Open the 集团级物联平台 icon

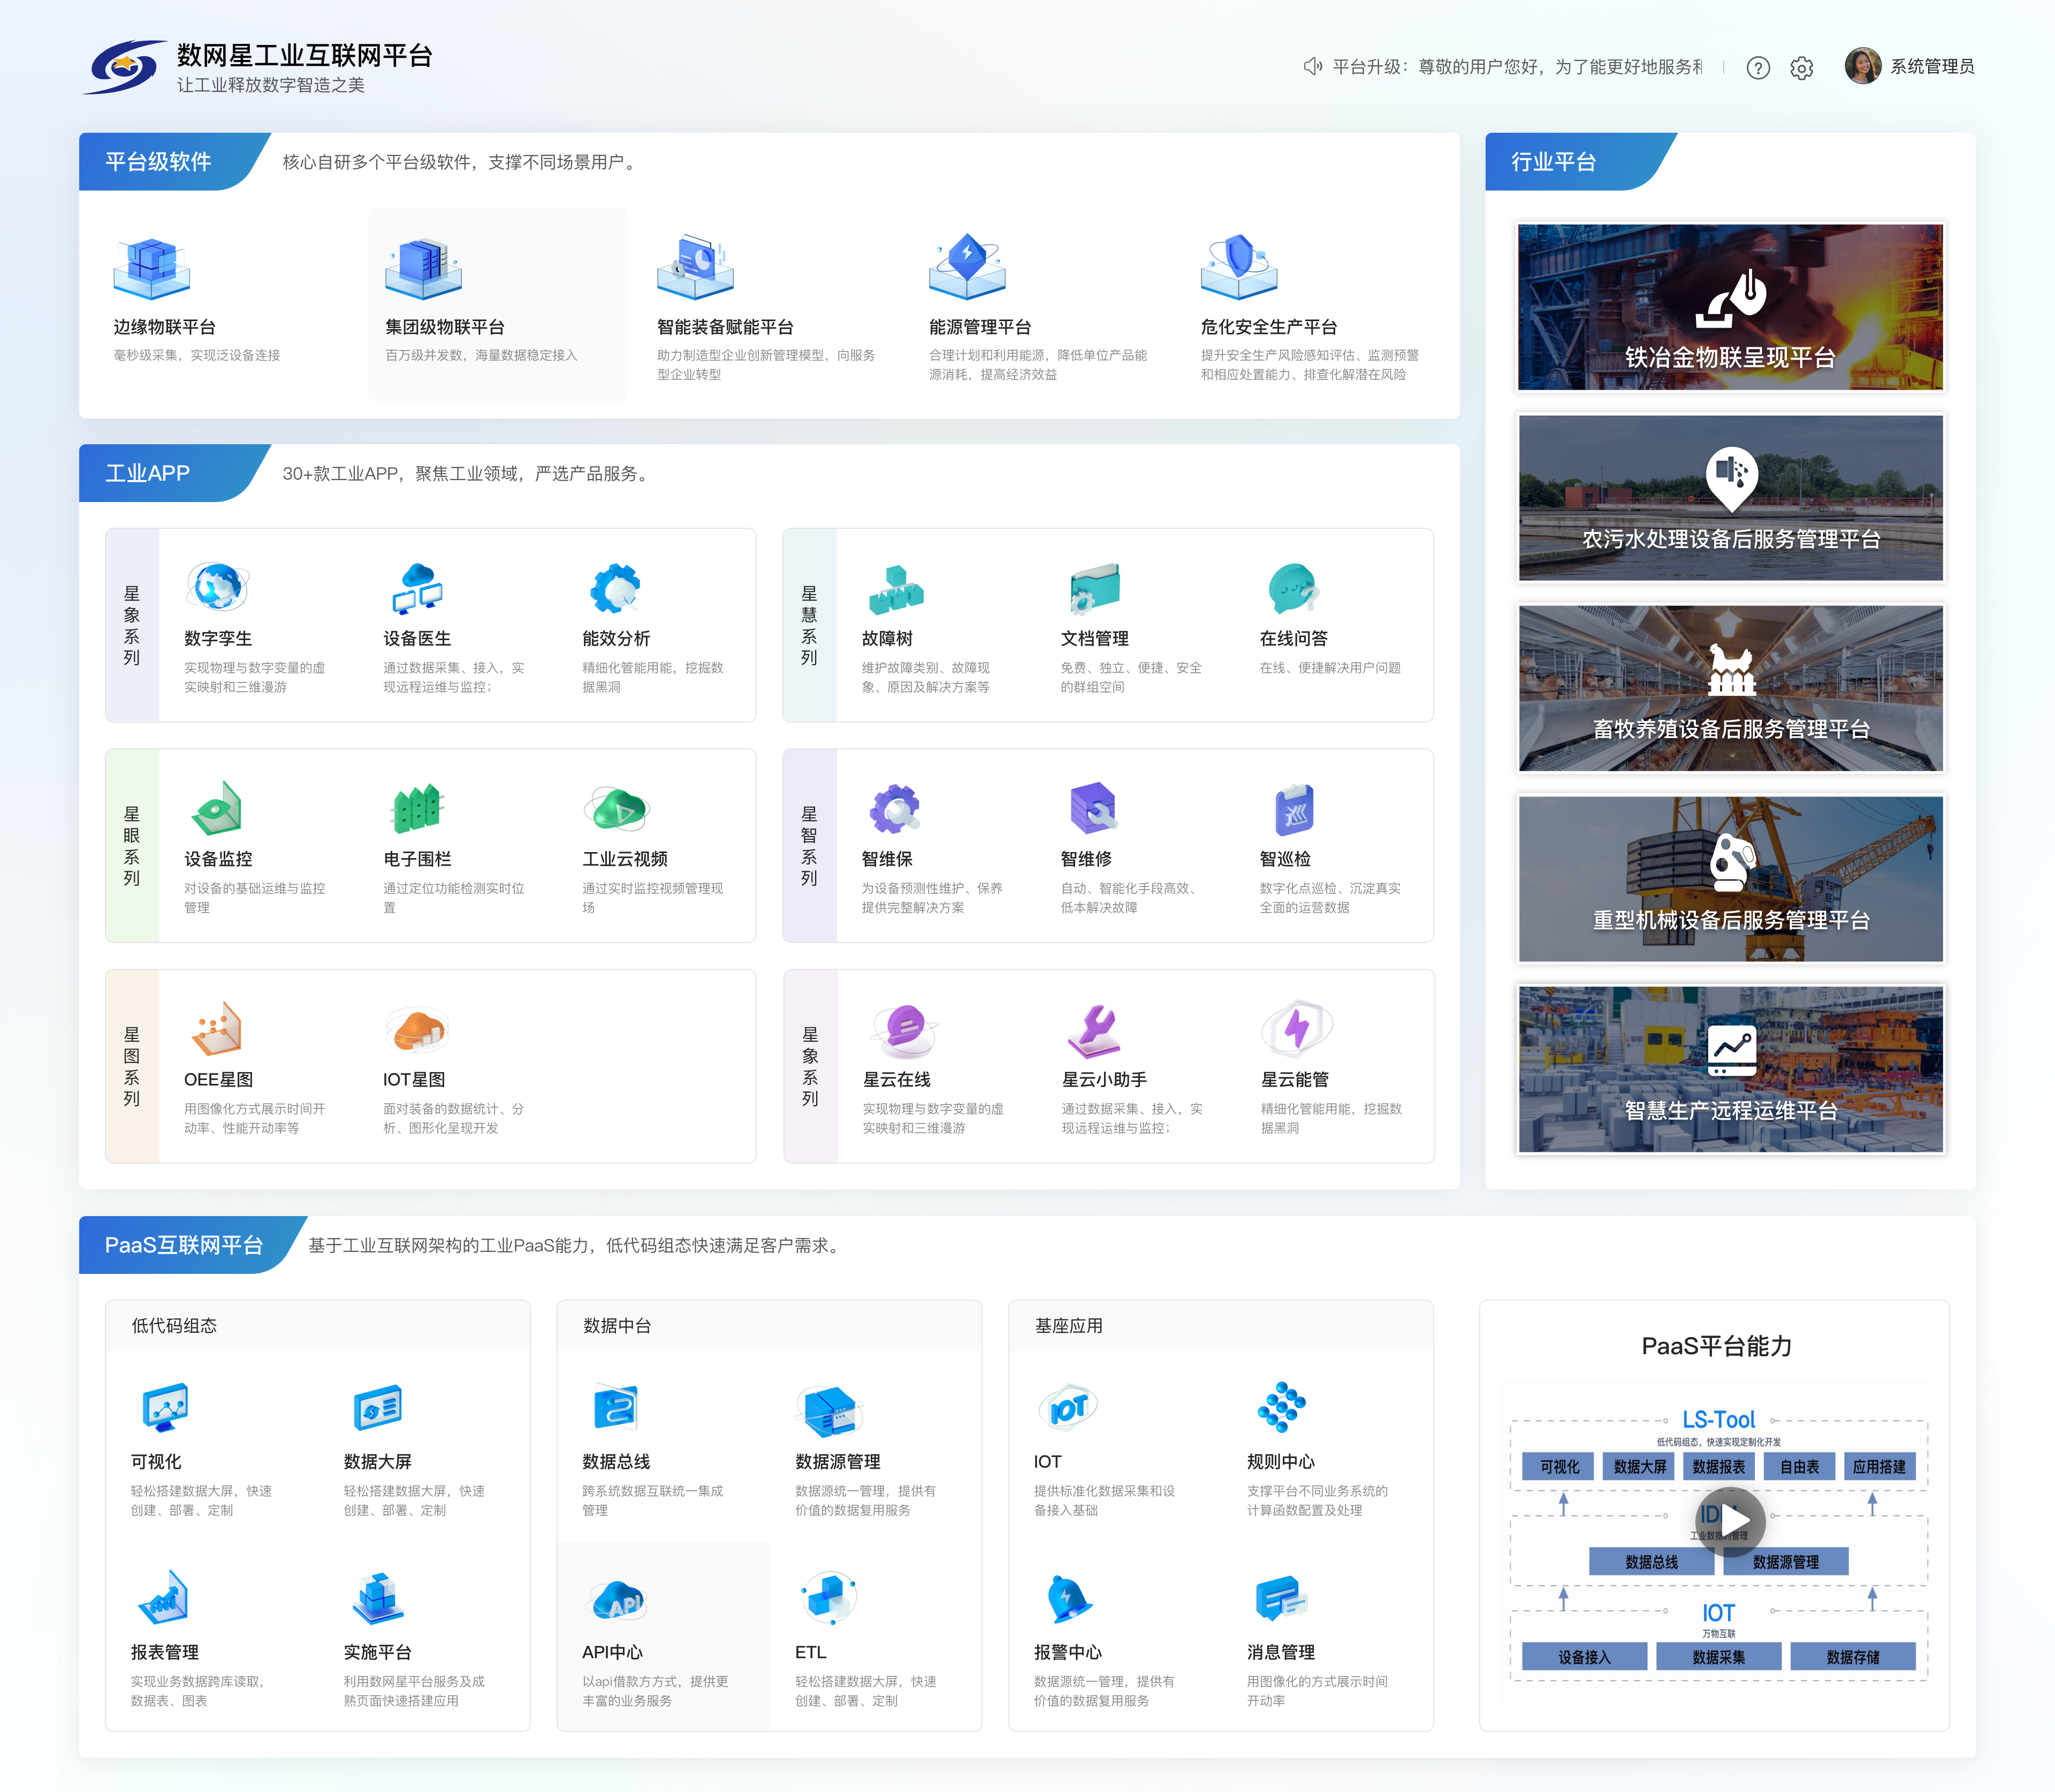423,268
